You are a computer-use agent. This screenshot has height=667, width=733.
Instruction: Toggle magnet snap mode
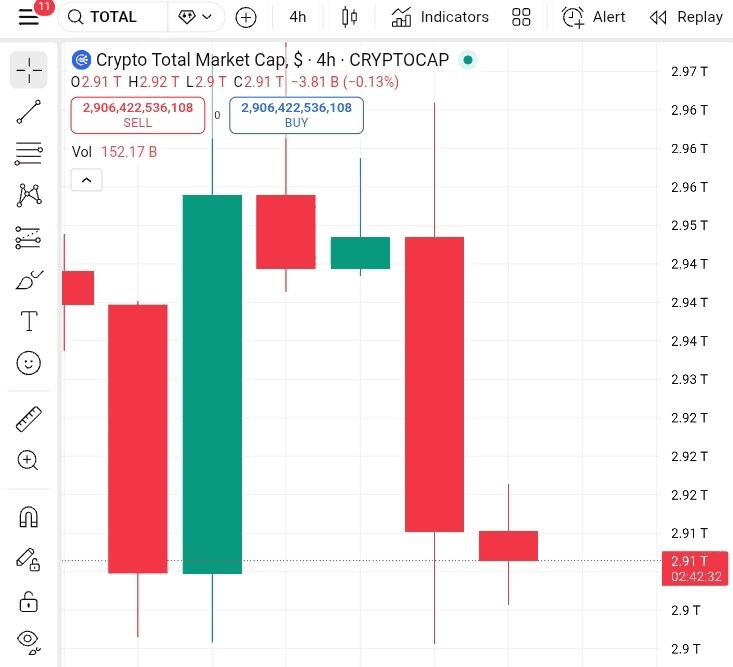point(29,517)
